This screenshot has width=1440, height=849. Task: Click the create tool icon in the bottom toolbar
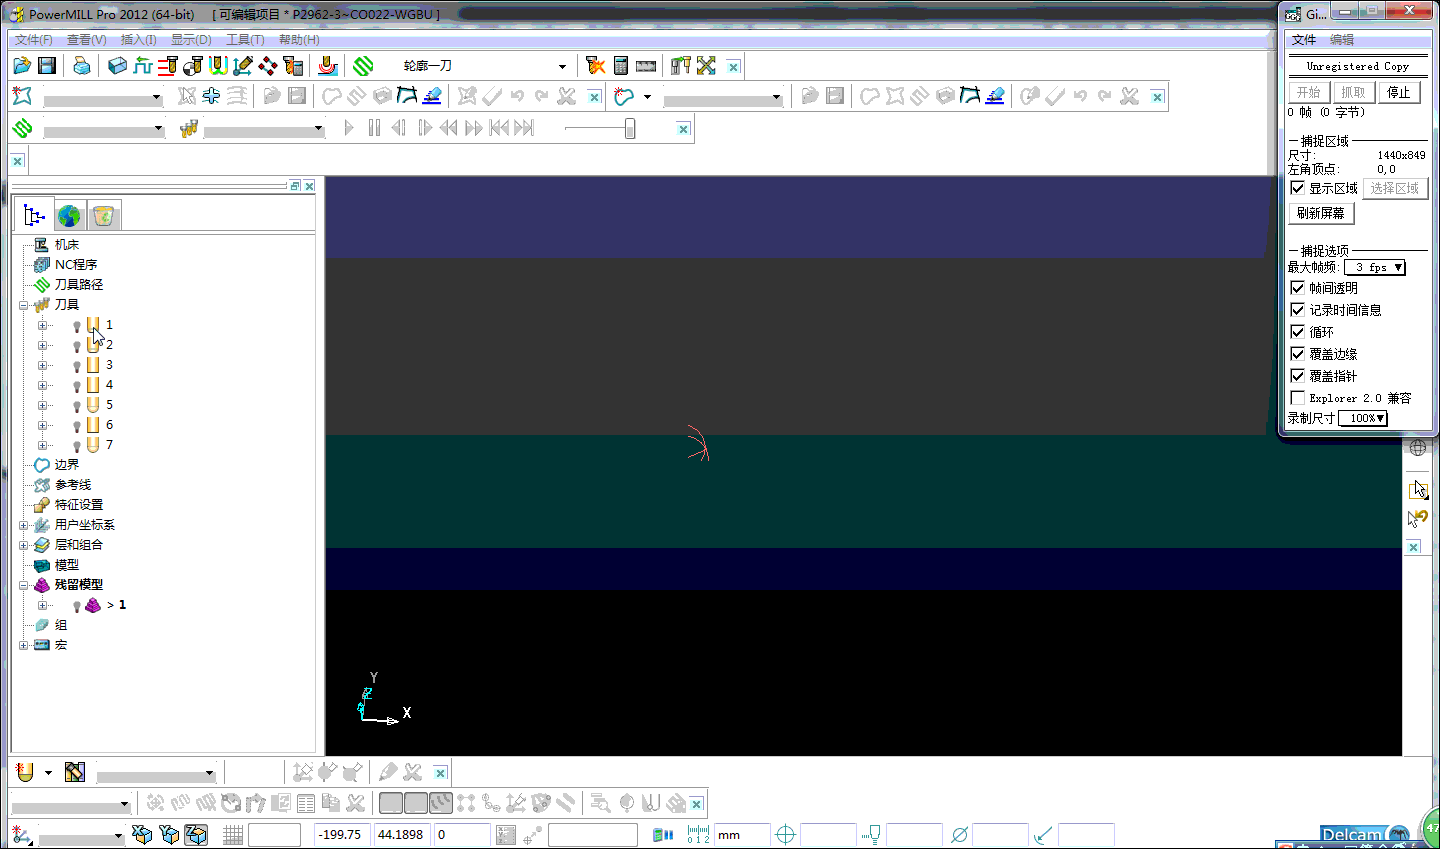pyautogui.click(x=25, y=772)
